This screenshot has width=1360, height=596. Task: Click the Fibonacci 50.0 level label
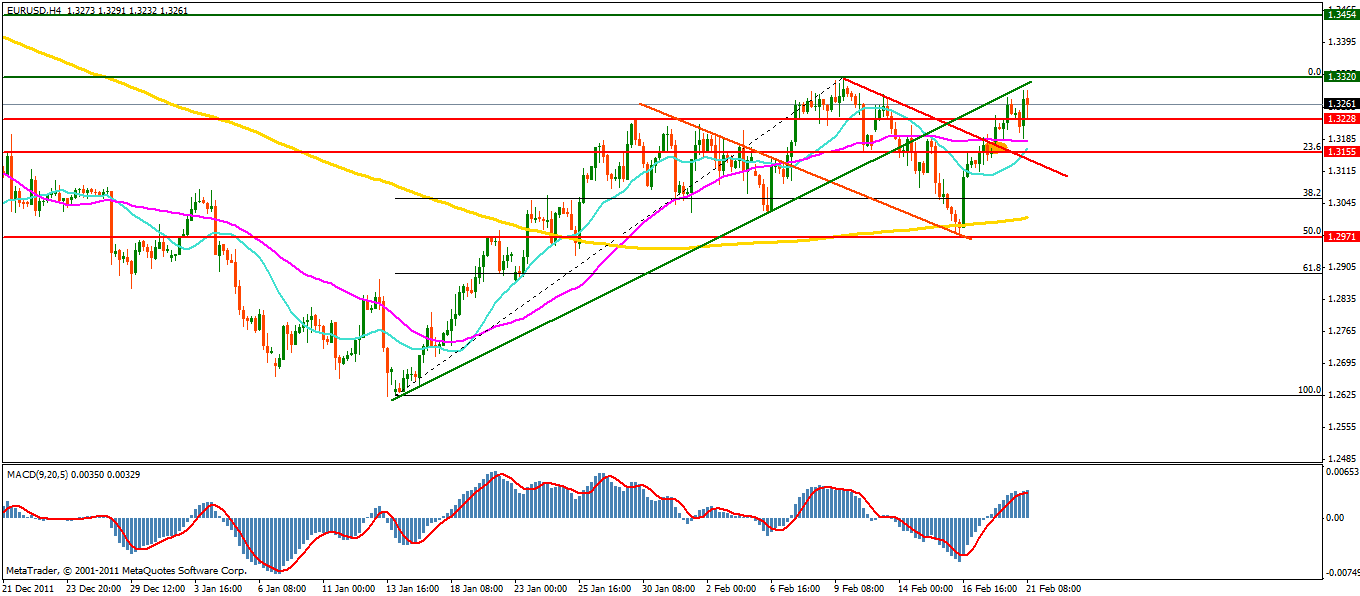pos(1312,231)
